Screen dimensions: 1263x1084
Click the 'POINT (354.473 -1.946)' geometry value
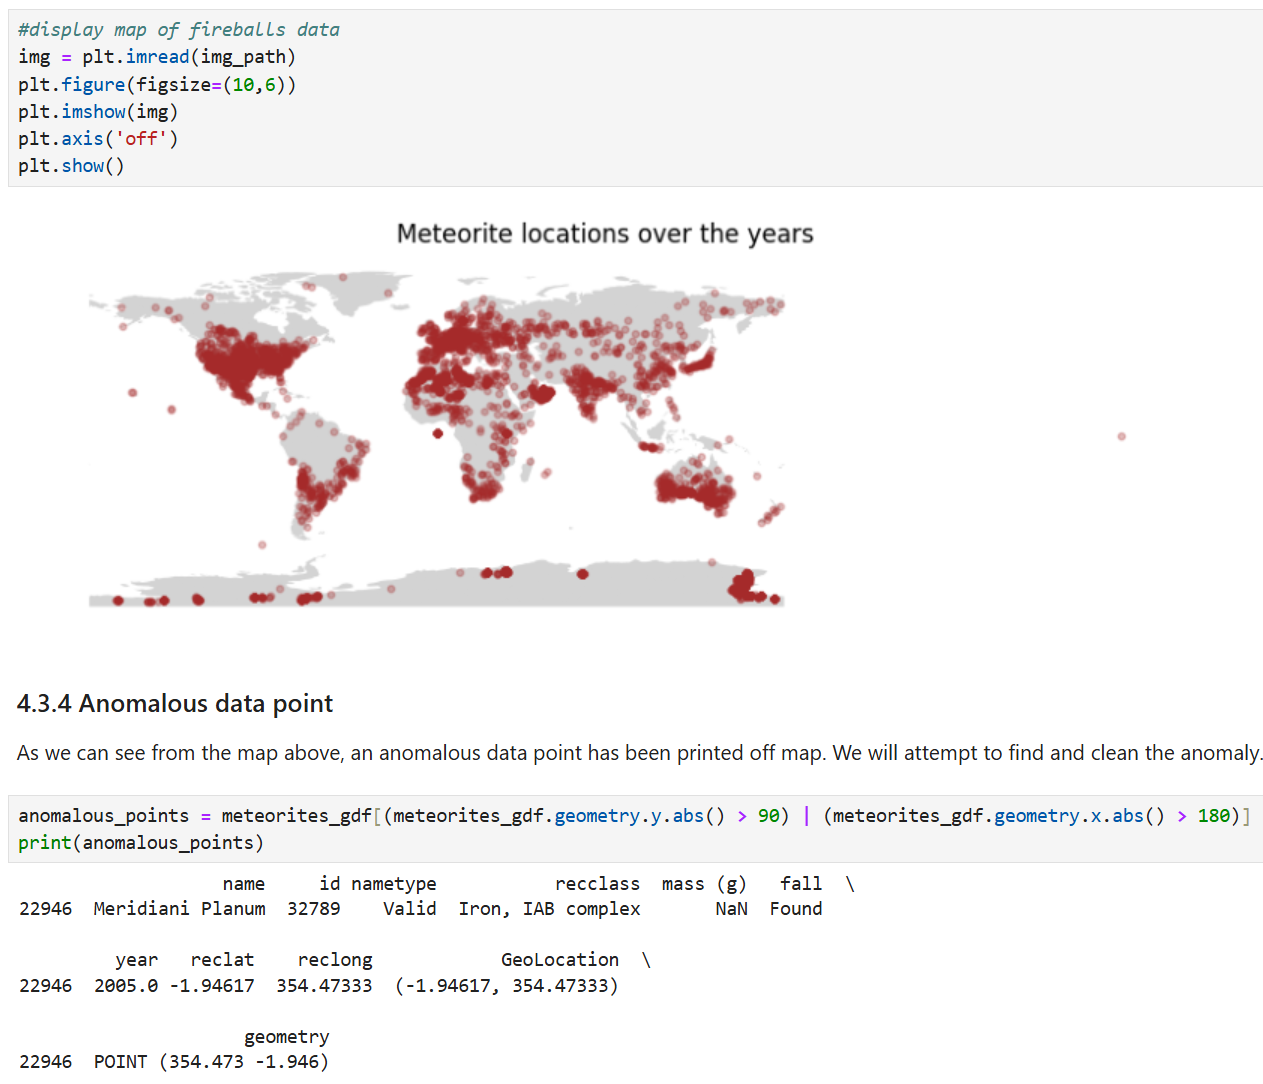point(211,1062)
